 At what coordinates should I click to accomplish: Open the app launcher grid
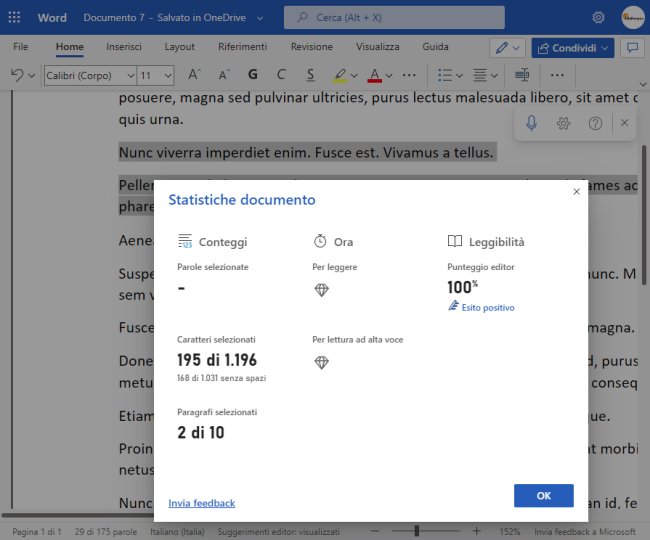(14, 17)
